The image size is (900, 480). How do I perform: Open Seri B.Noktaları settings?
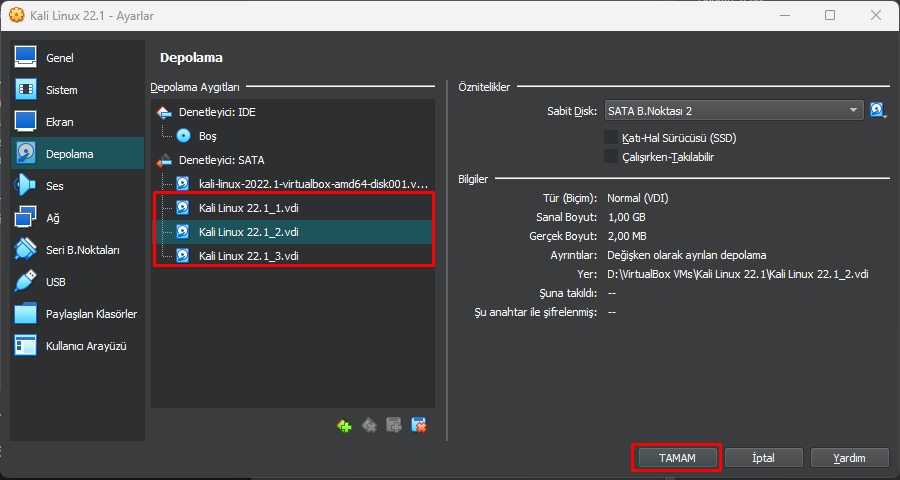[83, 250]
